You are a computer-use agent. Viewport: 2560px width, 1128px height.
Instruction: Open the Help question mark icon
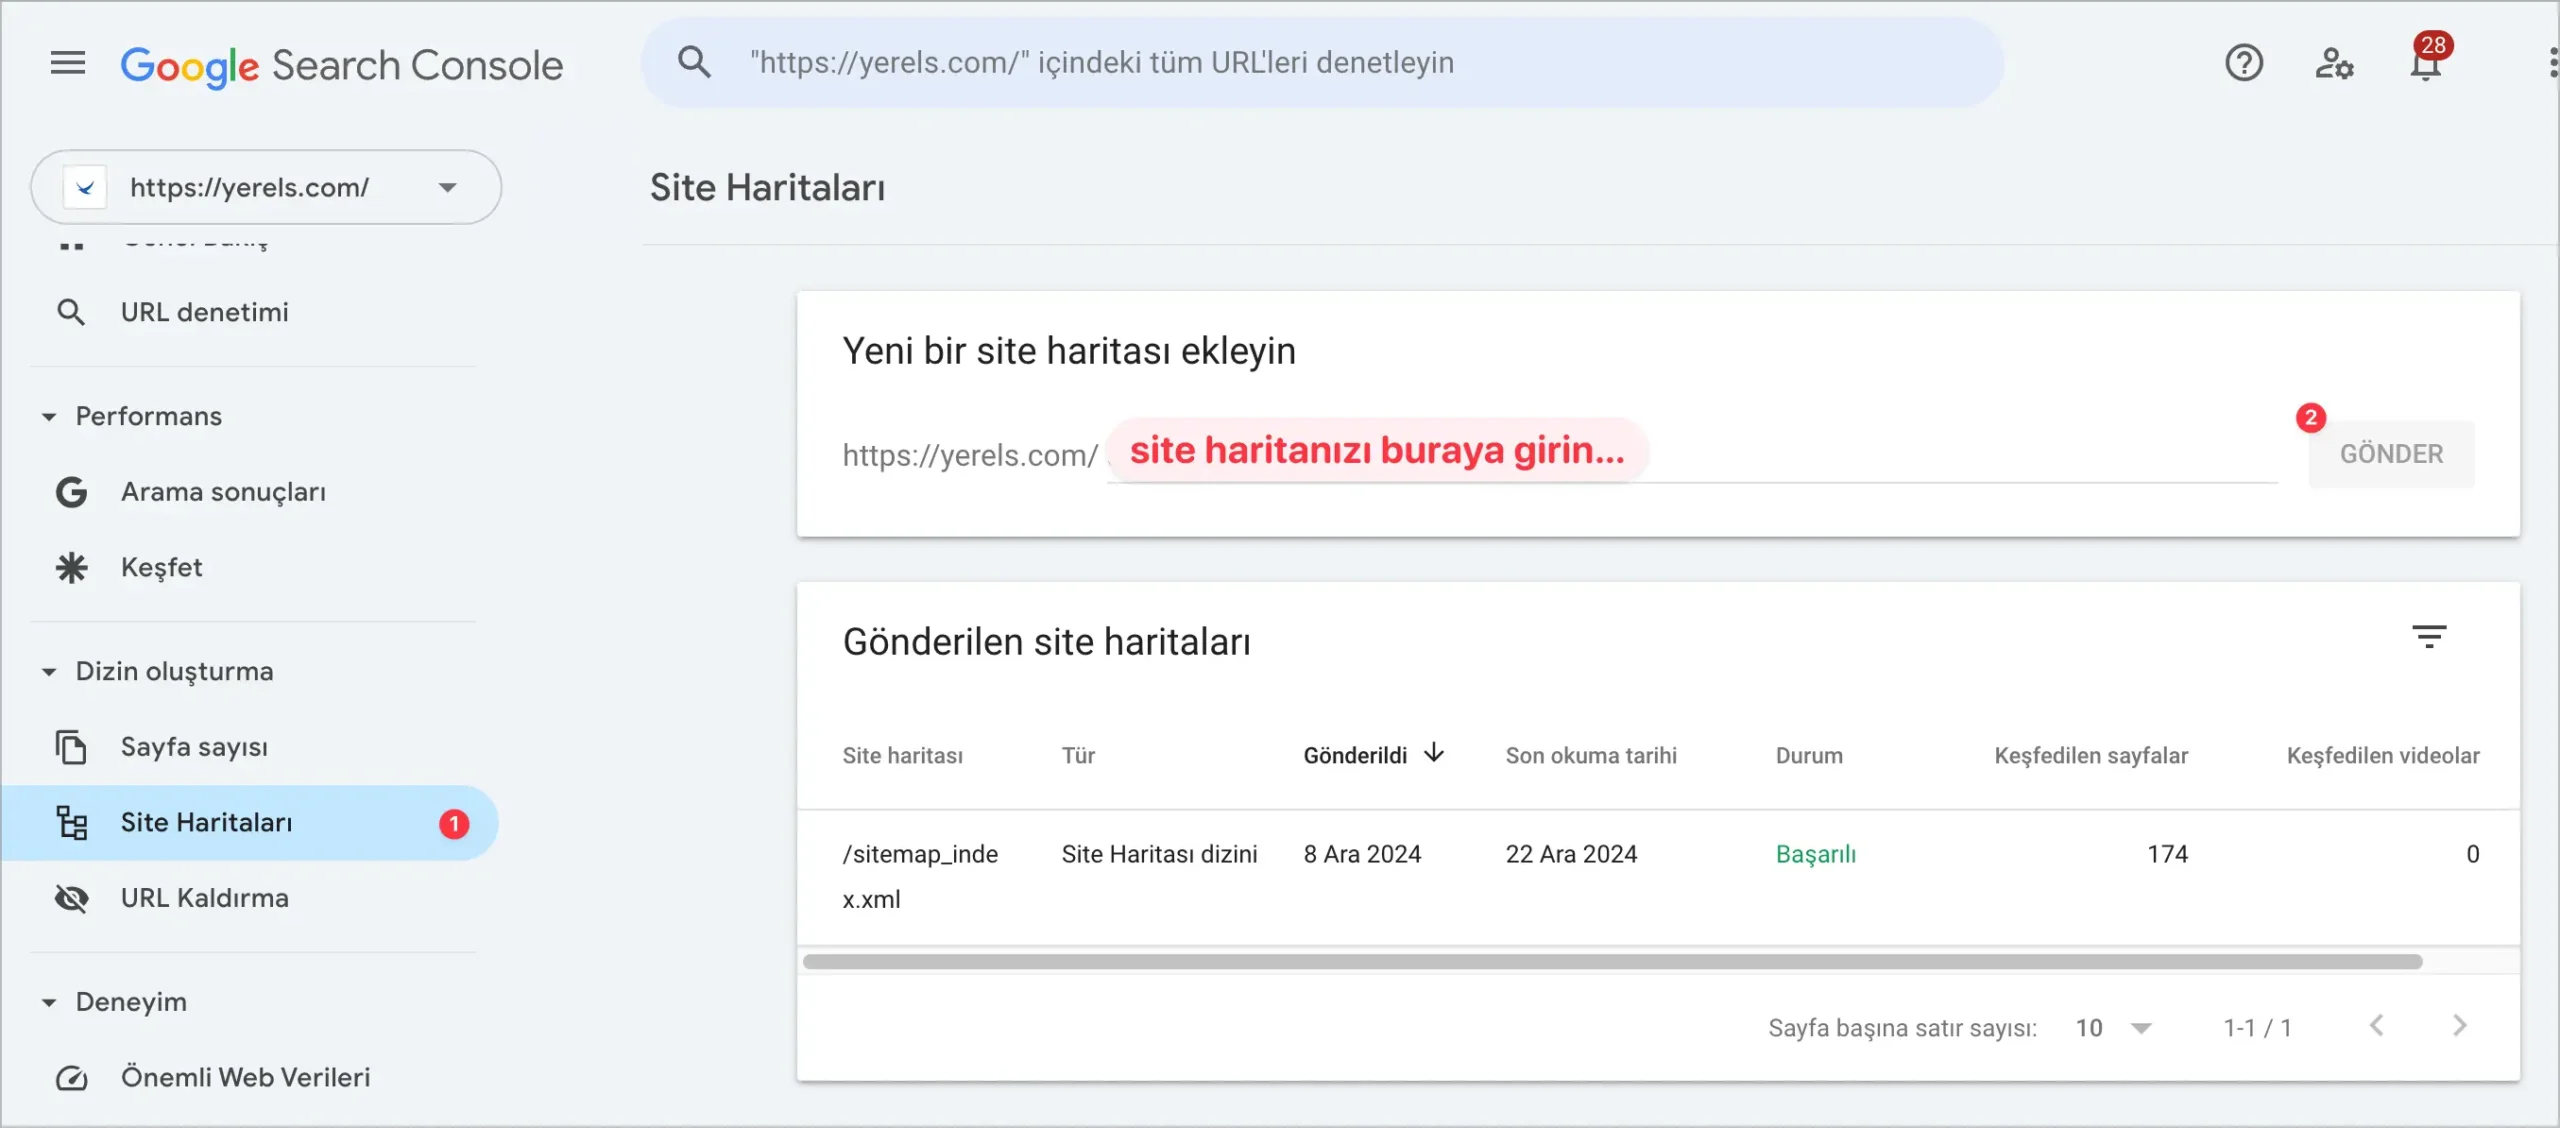coord(2244,63)
